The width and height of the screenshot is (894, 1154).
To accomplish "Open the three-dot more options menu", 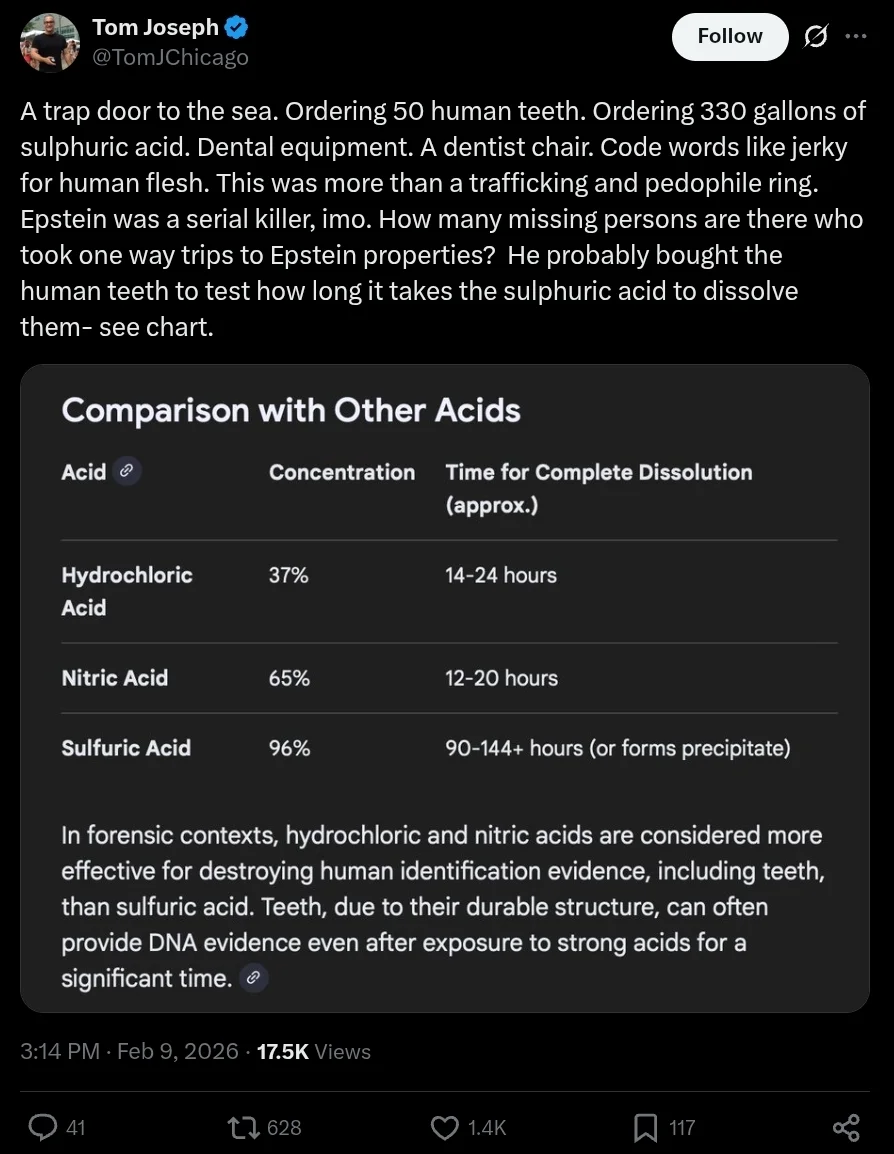I will coord(856,36).
